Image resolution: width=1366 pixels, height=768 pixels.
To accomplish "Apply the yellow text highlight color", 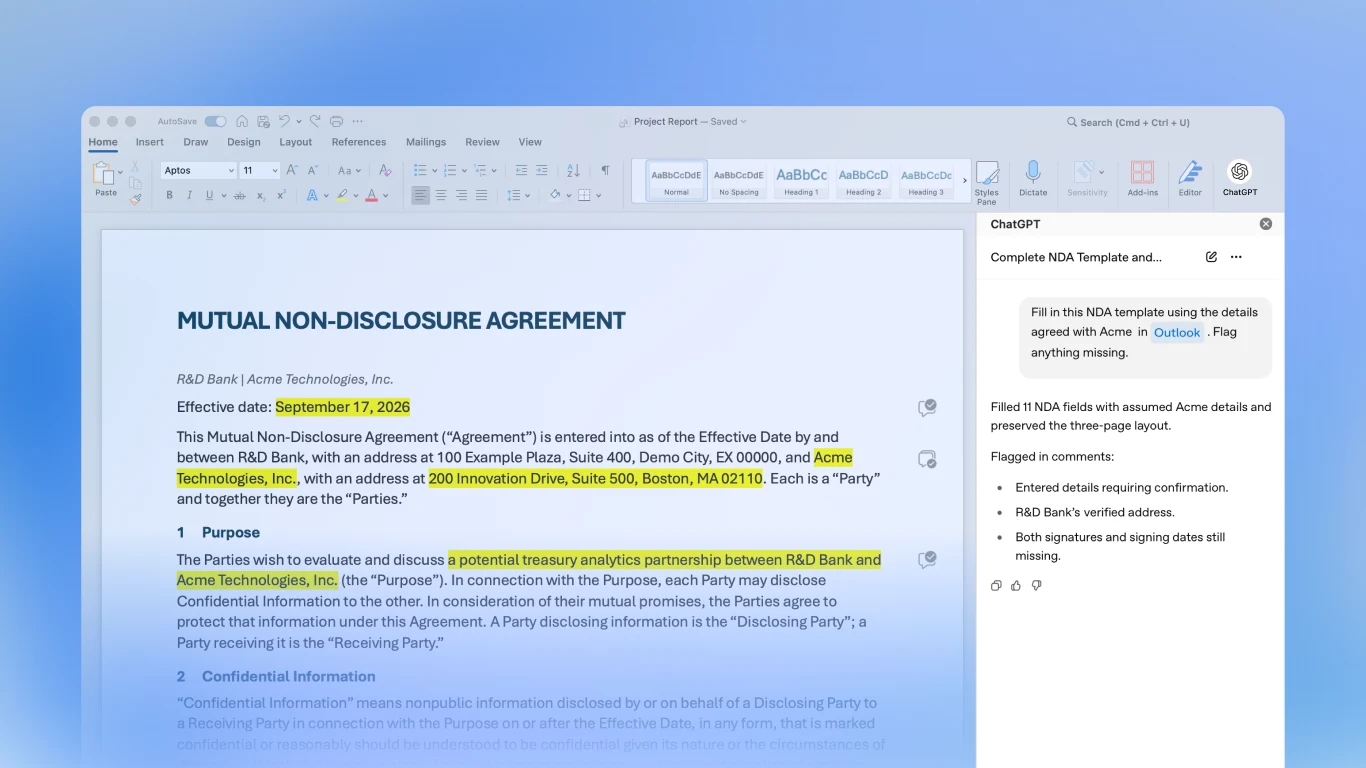I will (x=342, y=196).
